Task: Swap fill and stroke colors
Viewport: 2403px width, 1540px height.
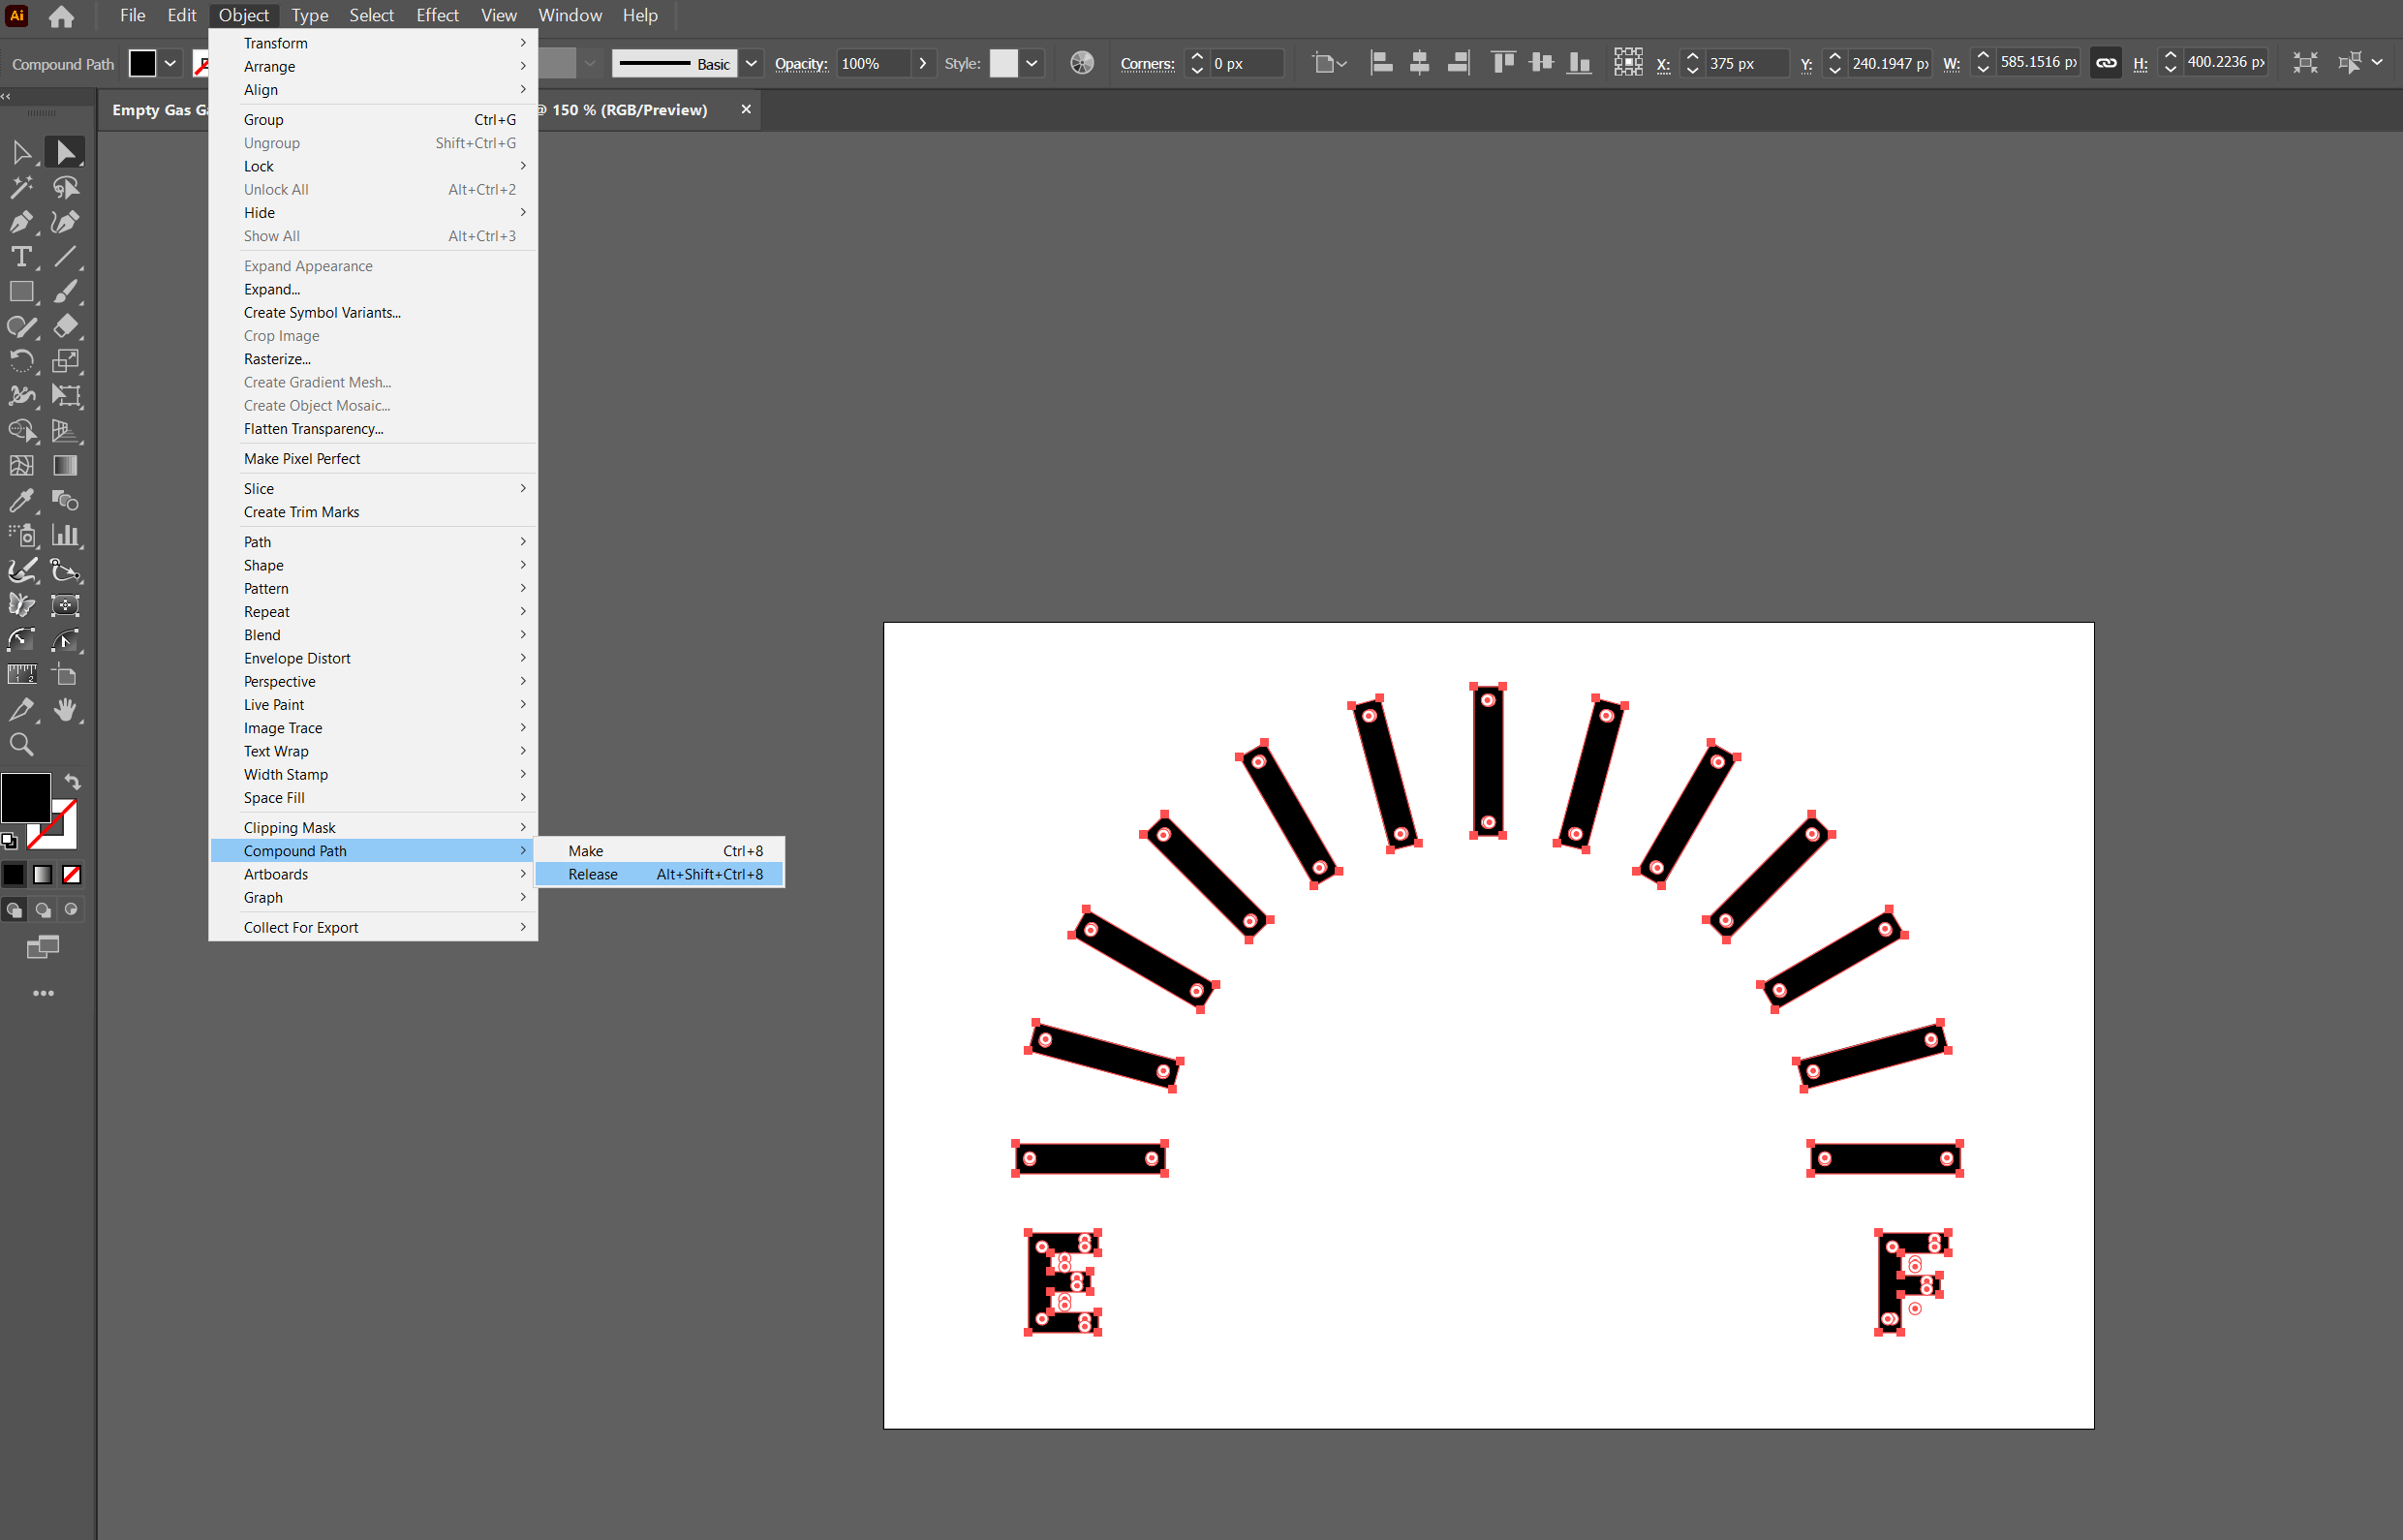Action: coord(73,781)
